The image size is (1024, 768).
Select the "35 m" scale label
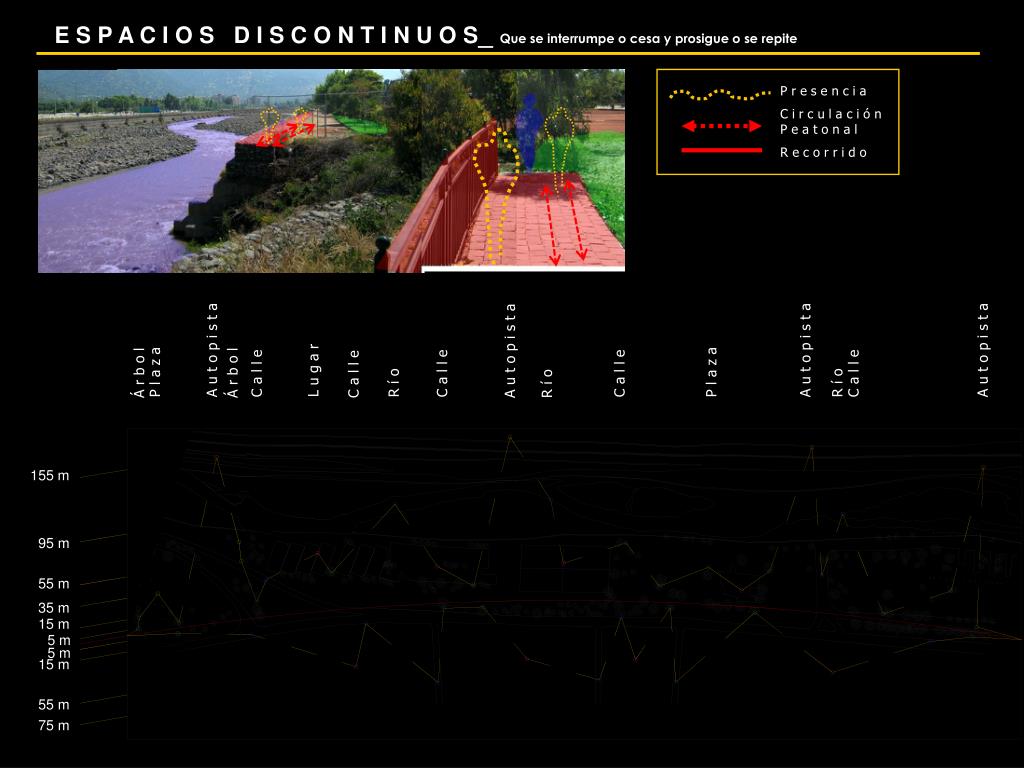tap(54, 608)
